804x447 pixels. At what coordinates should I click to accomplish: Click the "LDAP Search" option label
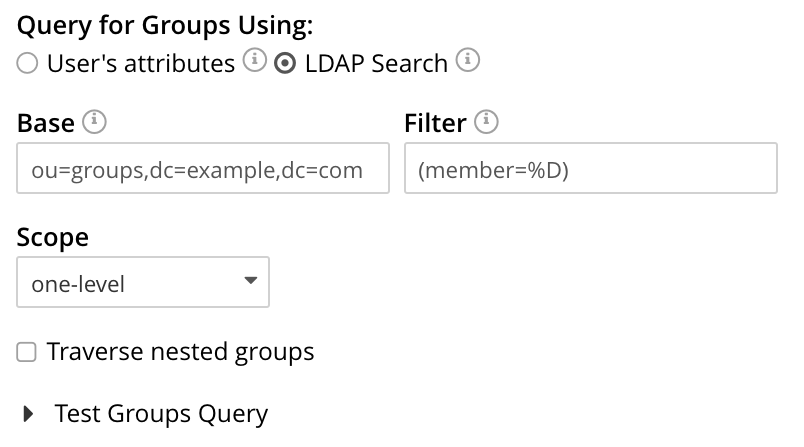[x=374, y=64]
